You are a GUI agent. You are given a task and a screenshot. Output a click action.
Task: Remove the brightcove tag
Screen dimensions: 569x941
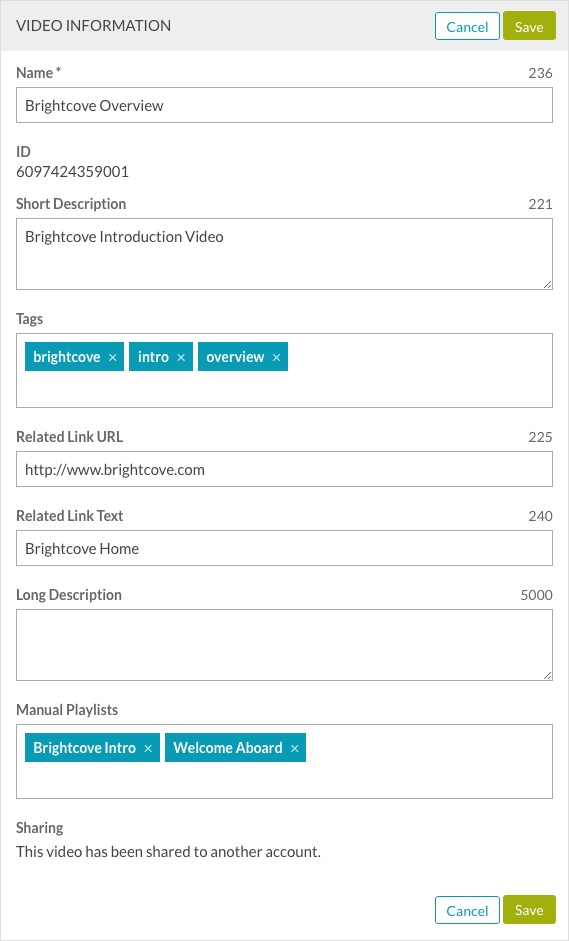(x=112, y=357)
